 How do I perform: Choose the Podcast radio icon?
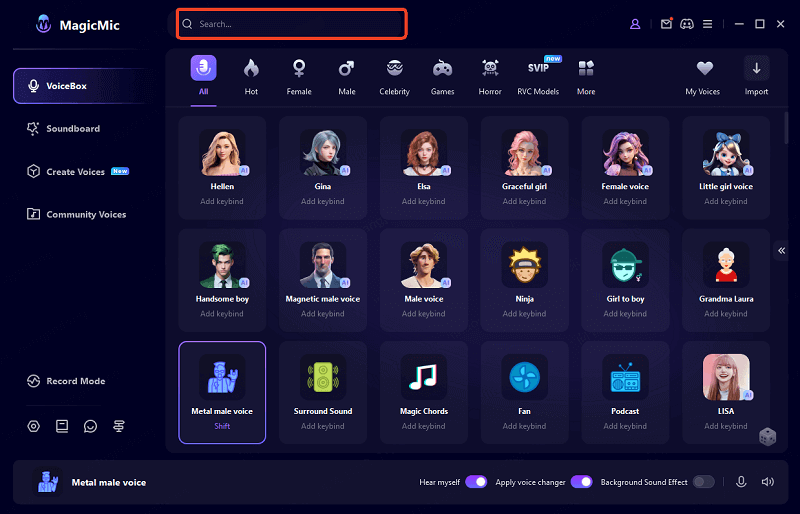coord(625,377)
